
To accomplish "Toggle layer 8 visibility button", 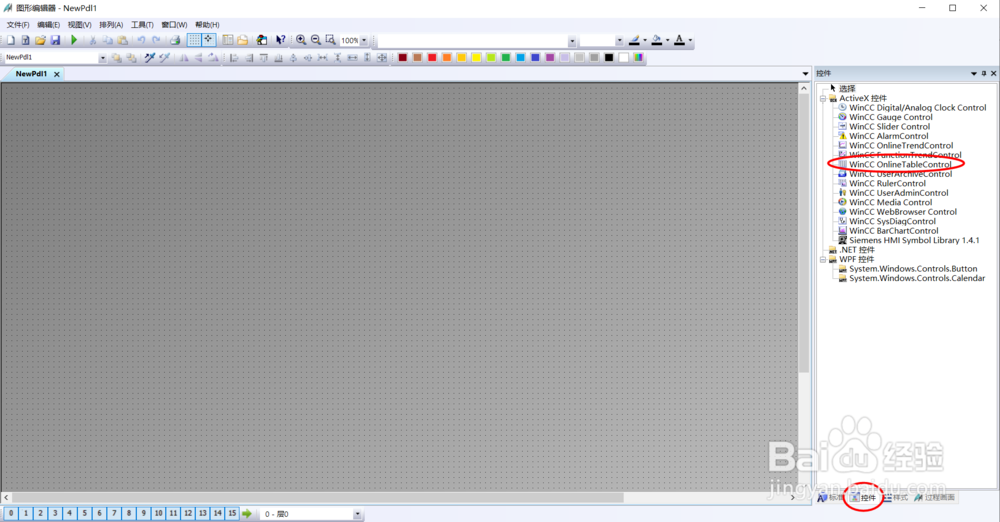I will coord(129,513).
